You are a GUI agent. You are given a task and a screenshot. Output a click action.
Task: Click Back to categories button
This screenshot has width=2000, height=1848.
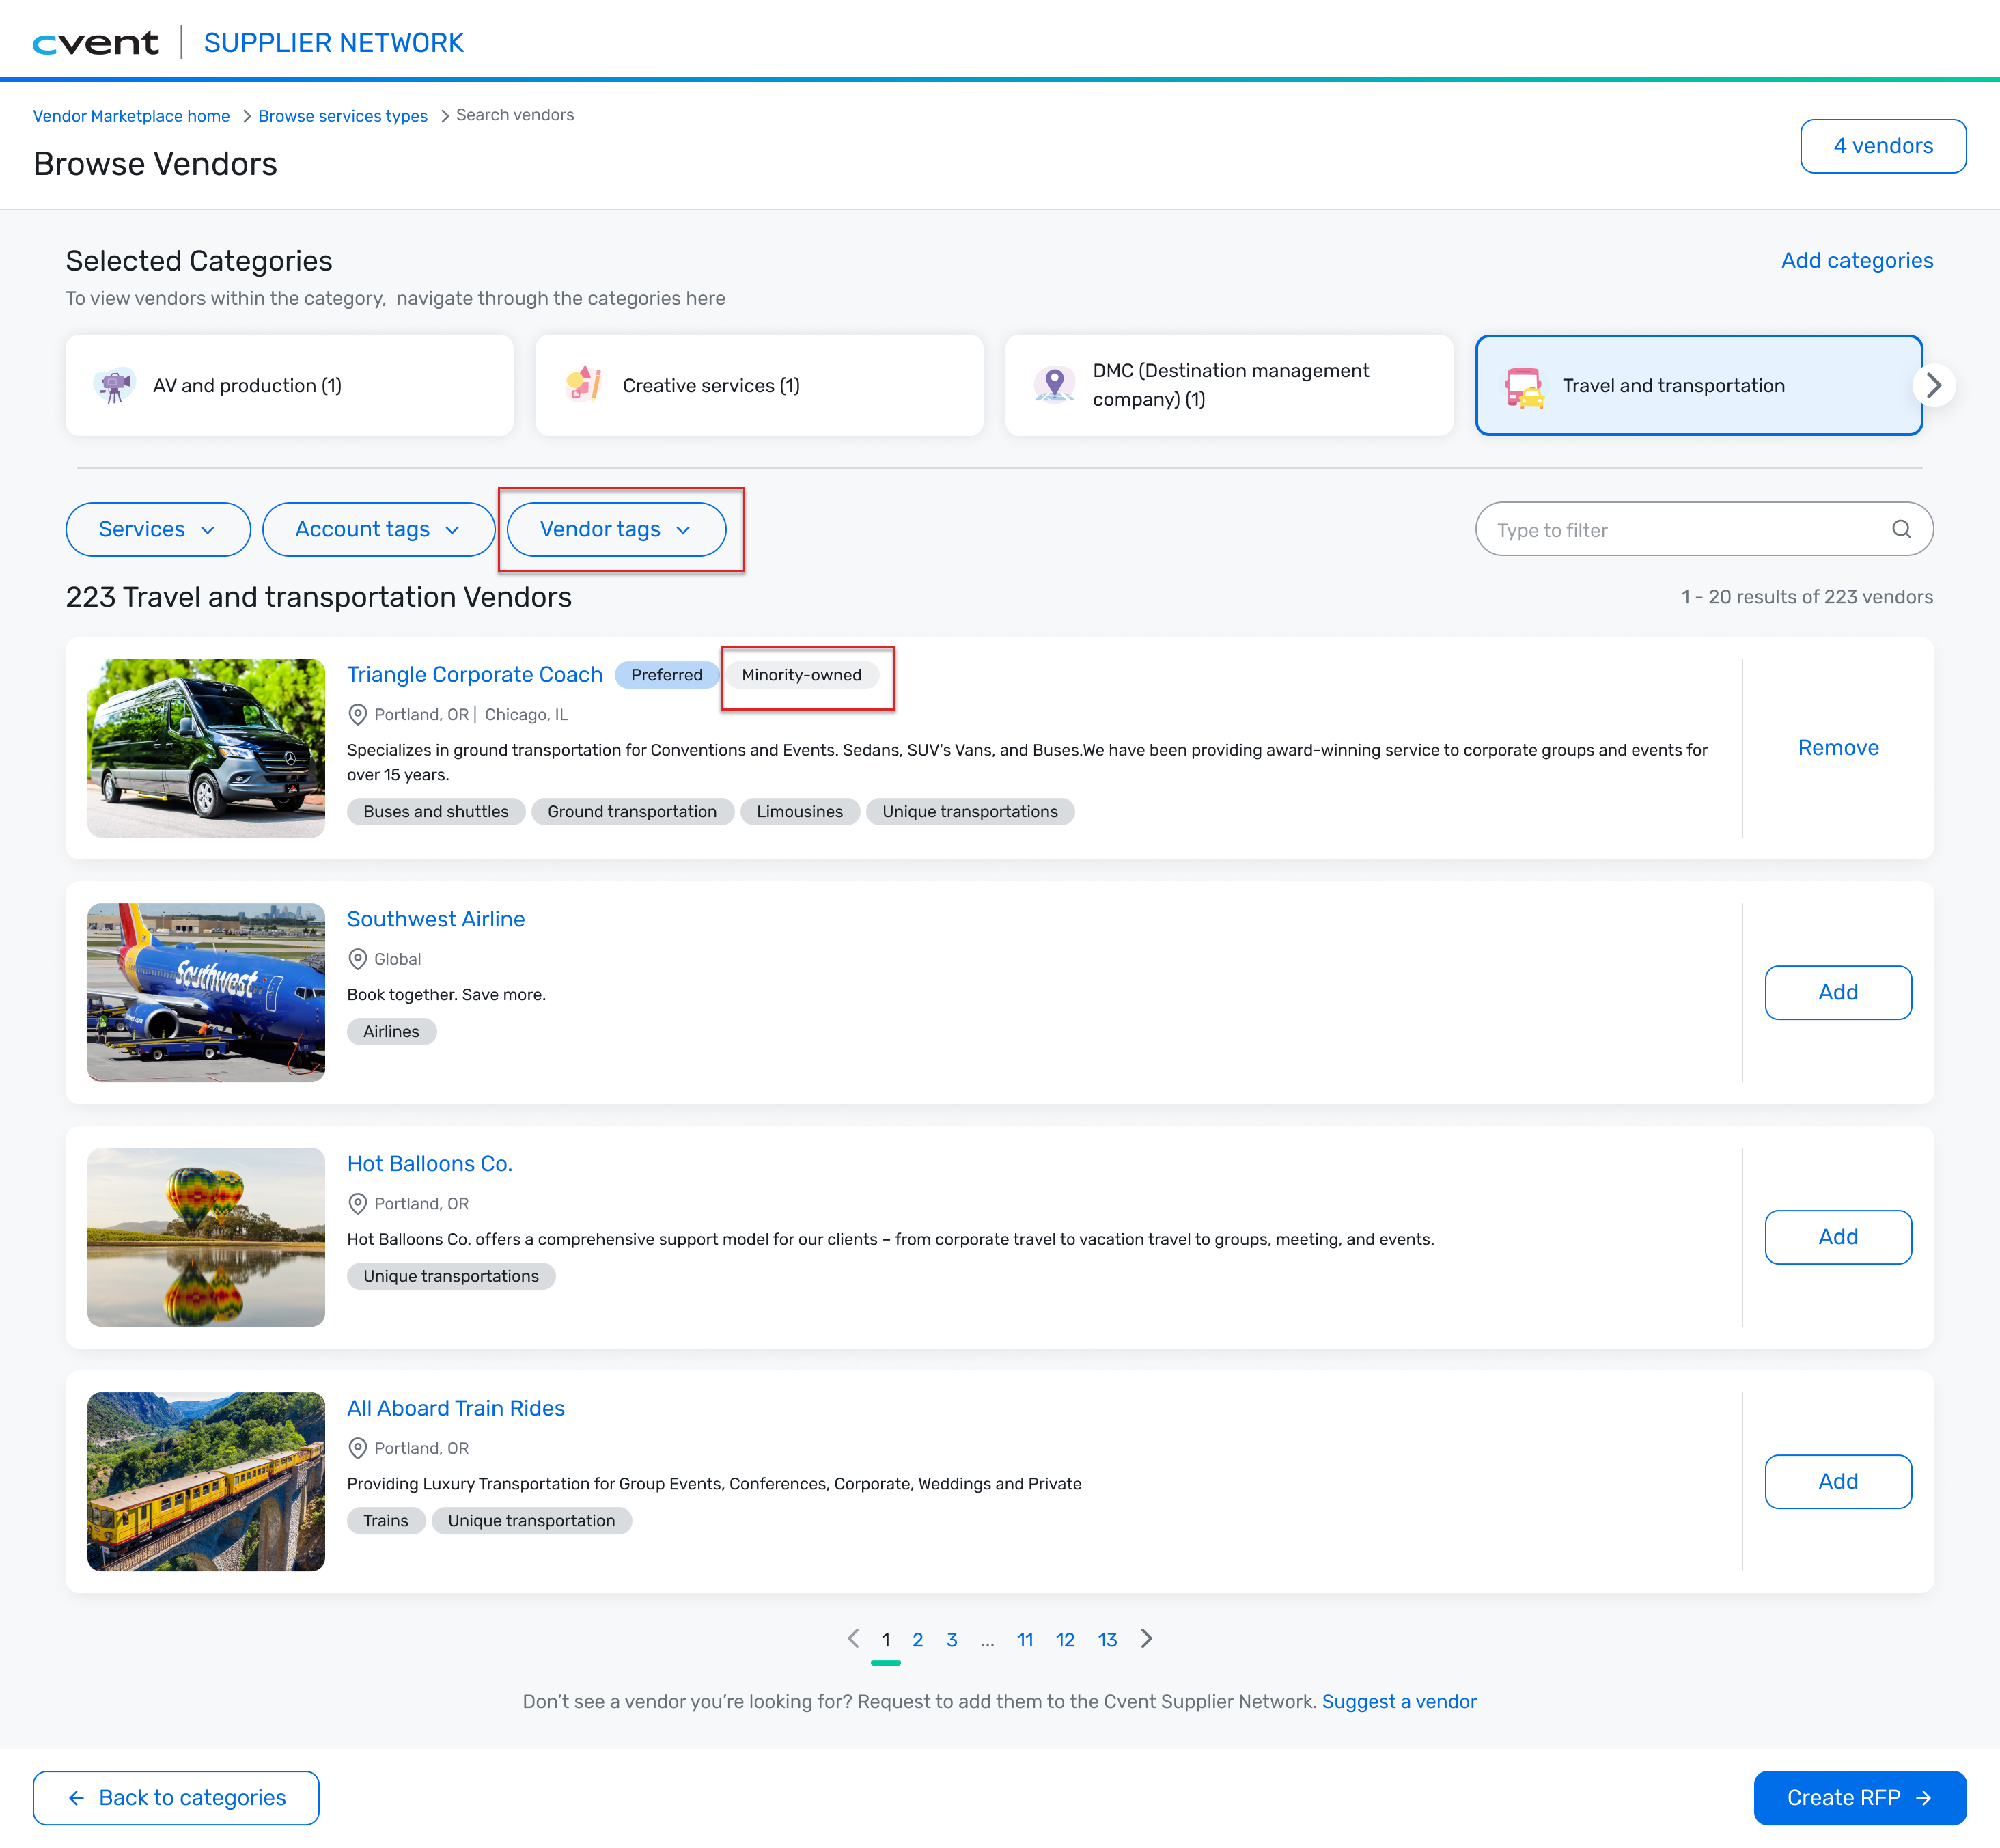176,1798
